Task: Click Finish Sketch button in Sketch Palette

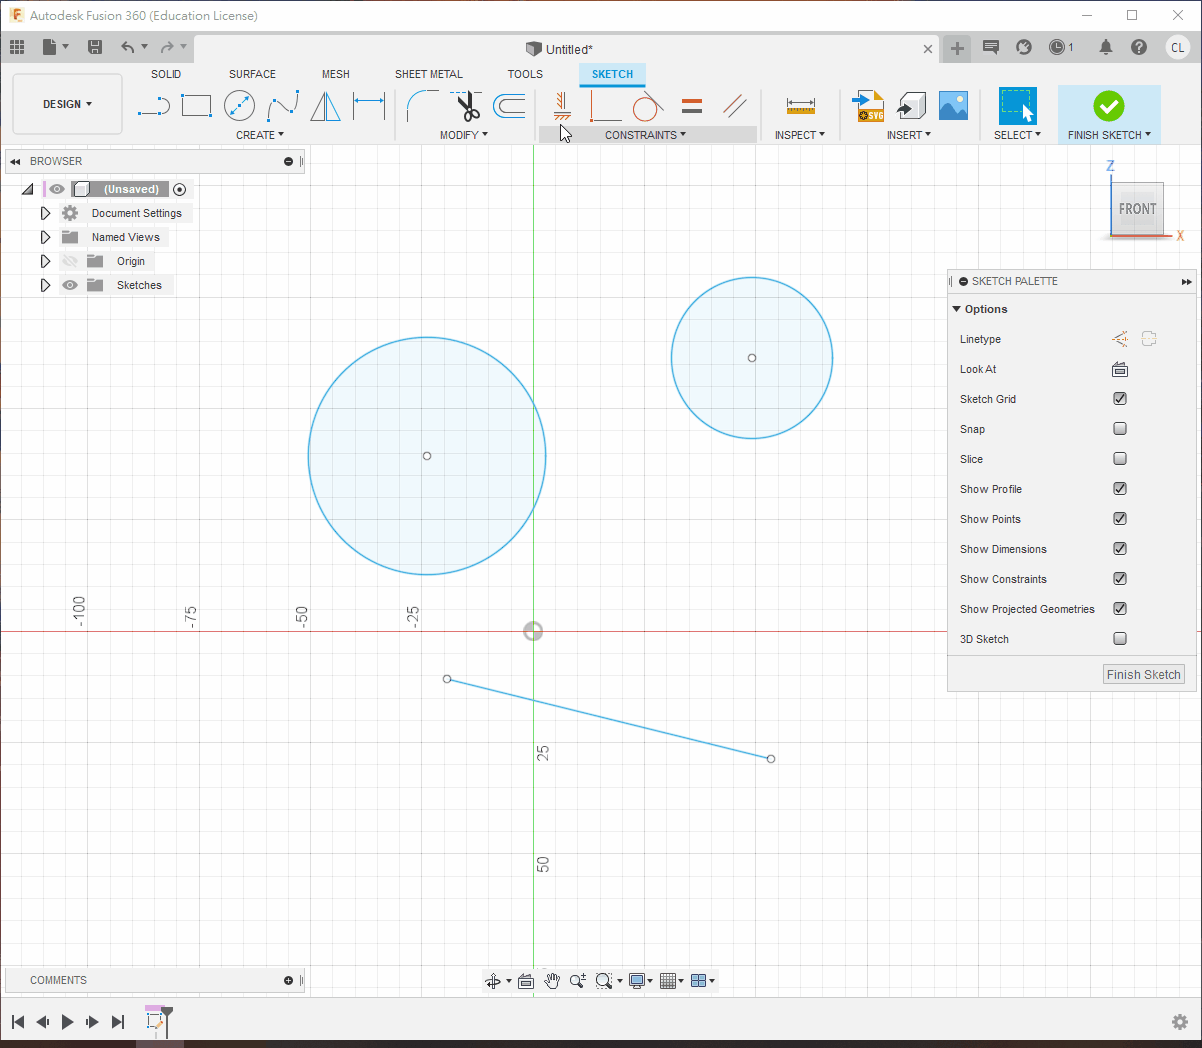Action: 1143,675
